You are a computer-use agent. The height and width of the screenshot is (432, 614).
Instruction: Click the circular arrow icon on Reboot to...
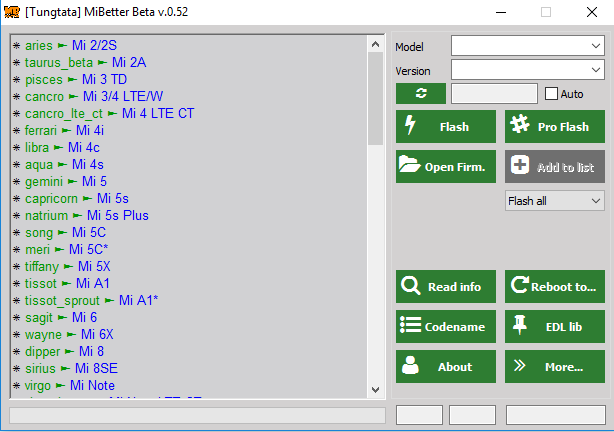(x=520, y=285)
